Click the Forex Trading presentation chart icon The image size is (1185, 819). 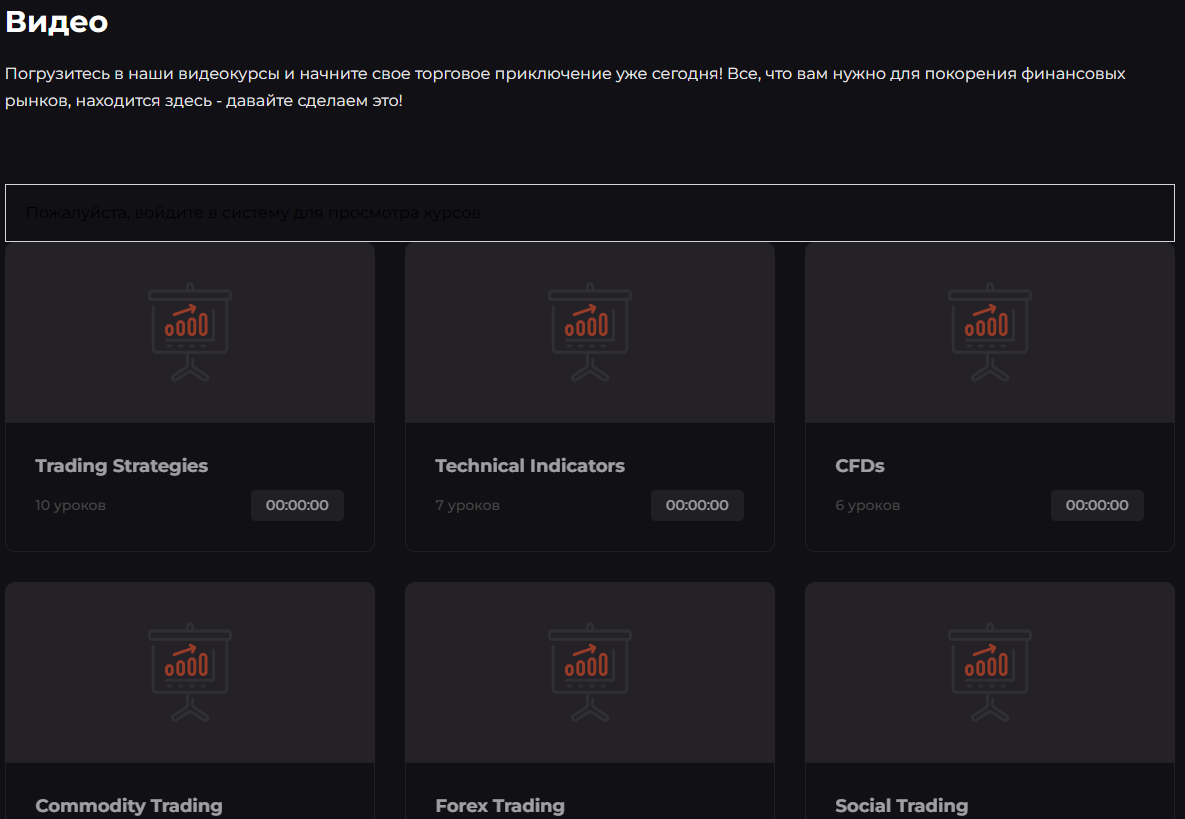click(590, 673)
